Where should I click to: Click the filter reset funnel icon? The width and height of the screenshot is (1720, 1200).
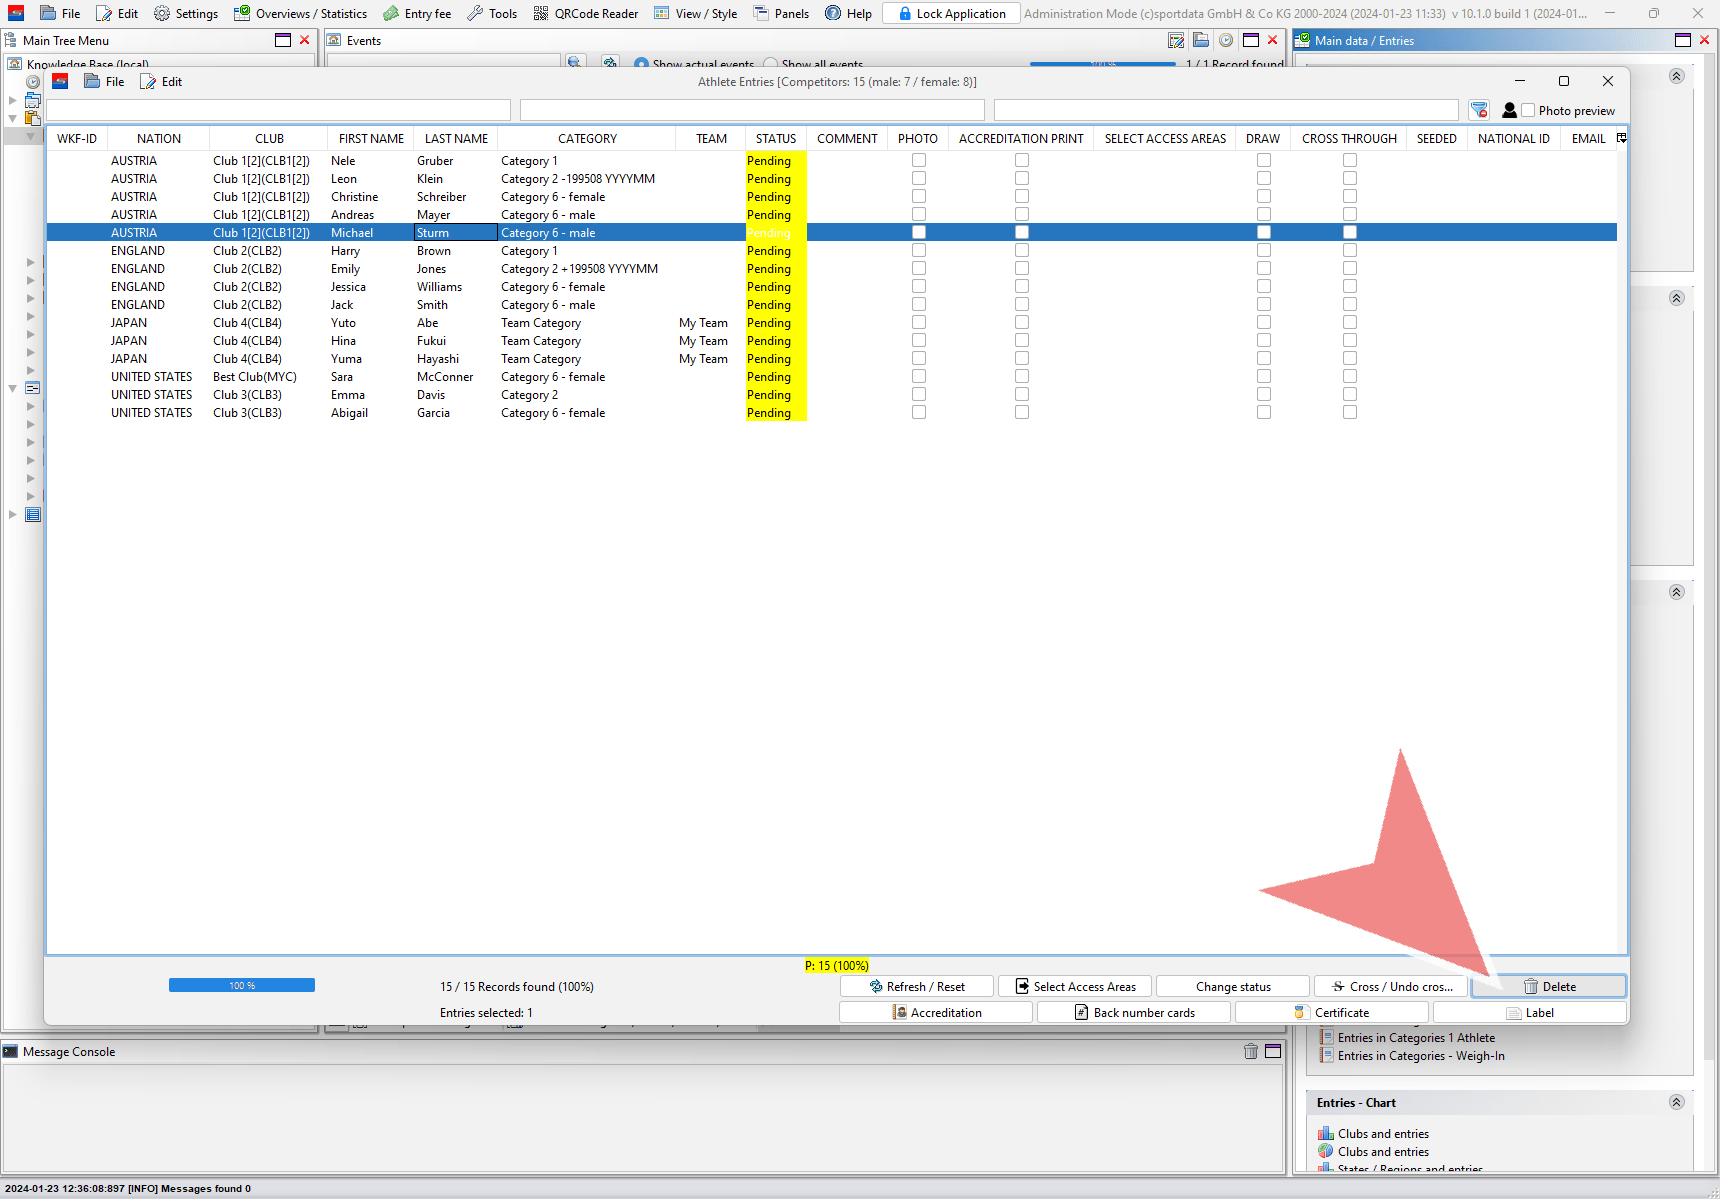(x=1479, y=110)
